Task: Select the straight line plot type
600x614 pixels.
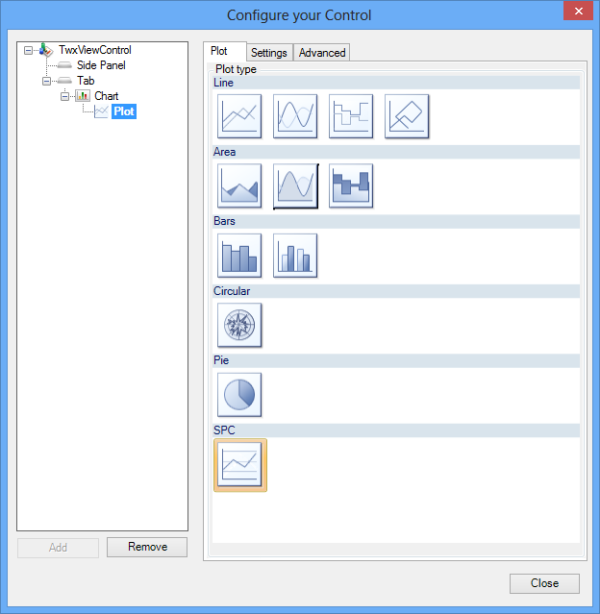Action: 239,116
